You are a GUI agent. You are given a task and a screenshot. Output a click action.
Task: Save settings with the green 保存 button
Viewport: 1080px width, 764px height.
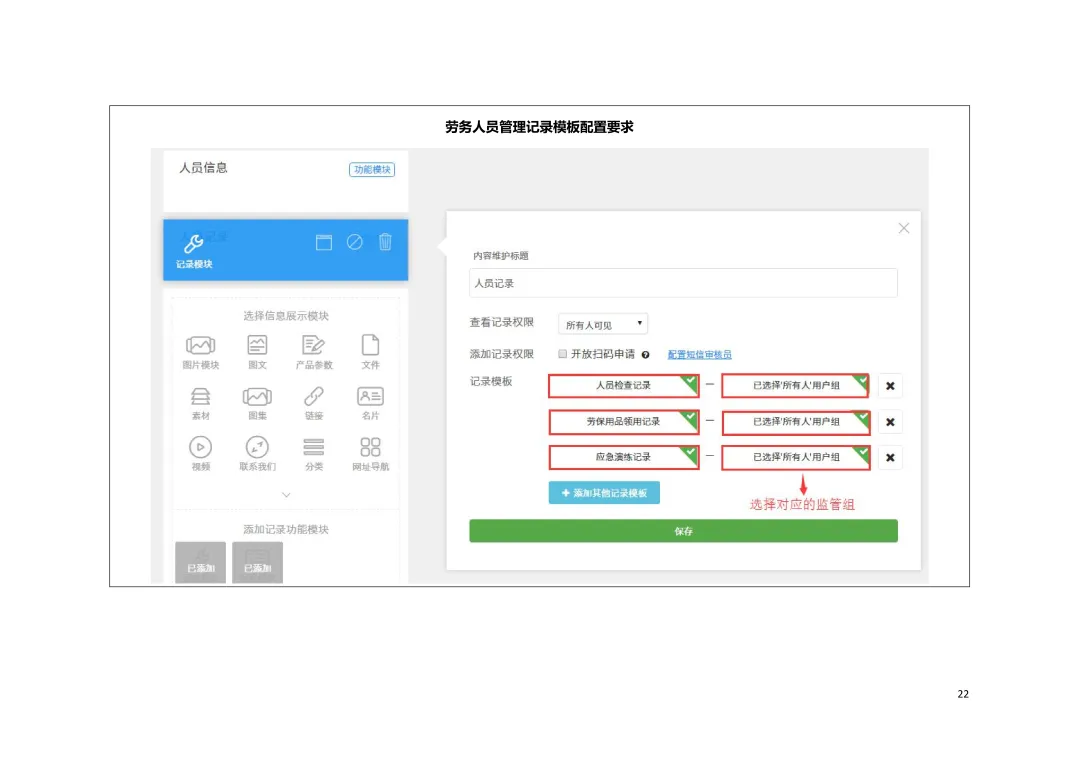[x=683, y=531]
